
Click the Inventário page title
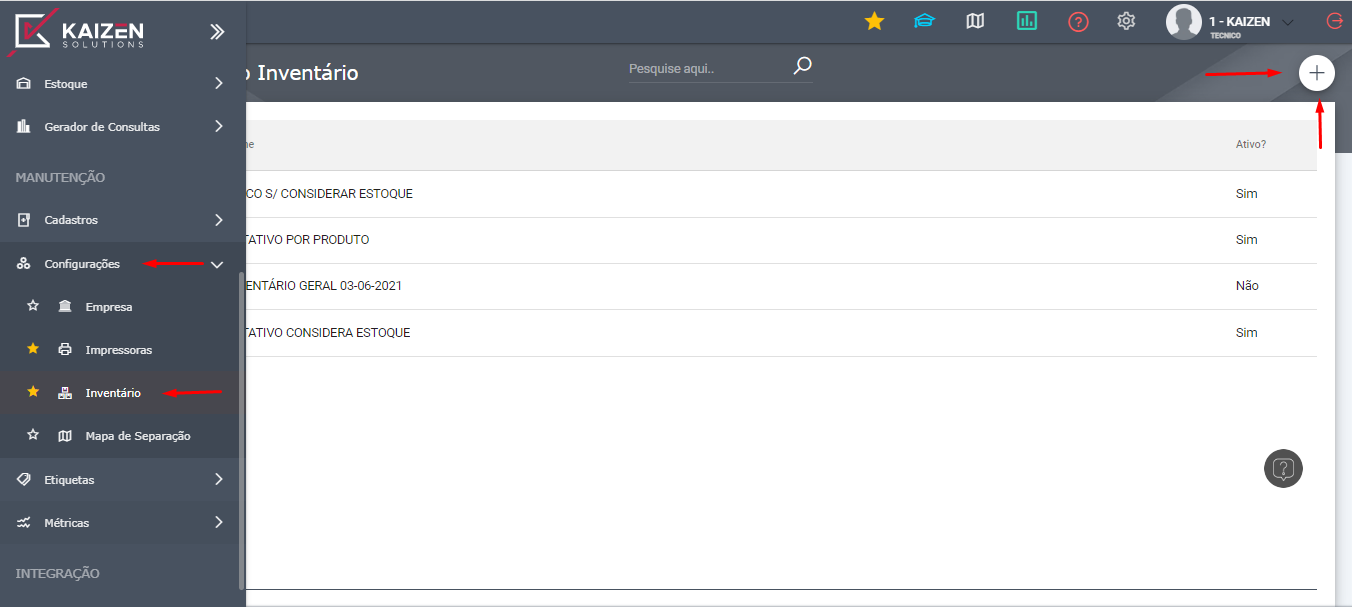(307, 73)
